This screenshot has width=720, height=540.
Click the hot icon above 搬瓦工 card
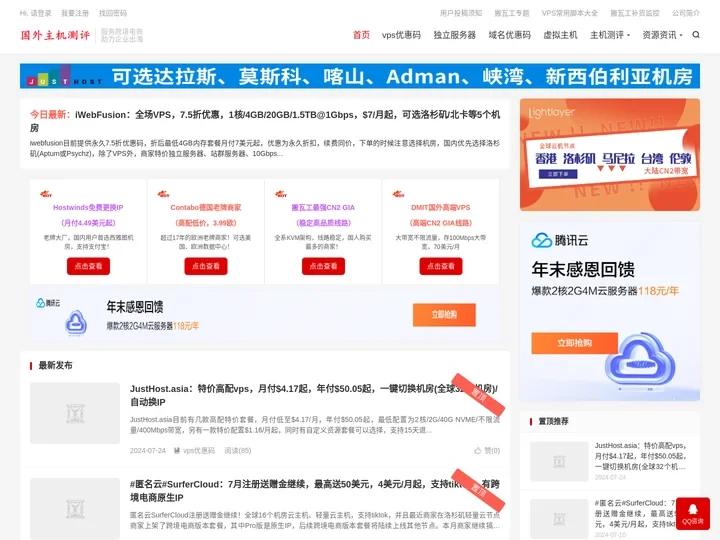click(x=281, y=194)
